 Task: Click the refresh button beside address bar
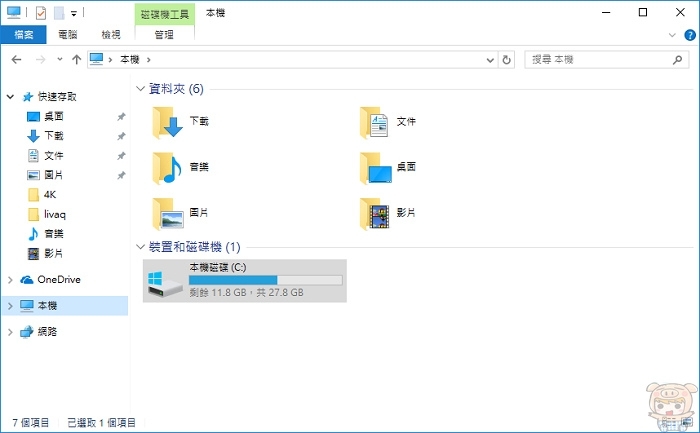(x=506, y=59)
